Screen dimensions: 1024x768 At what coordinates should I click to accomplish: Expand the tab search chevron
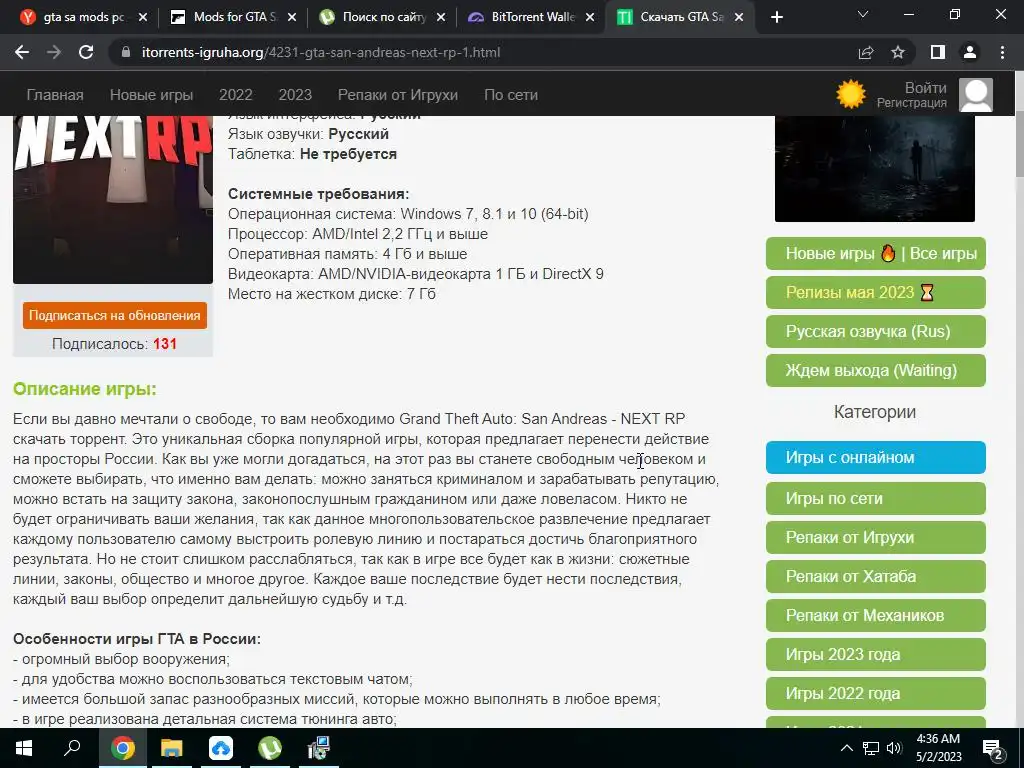(863, 14)
